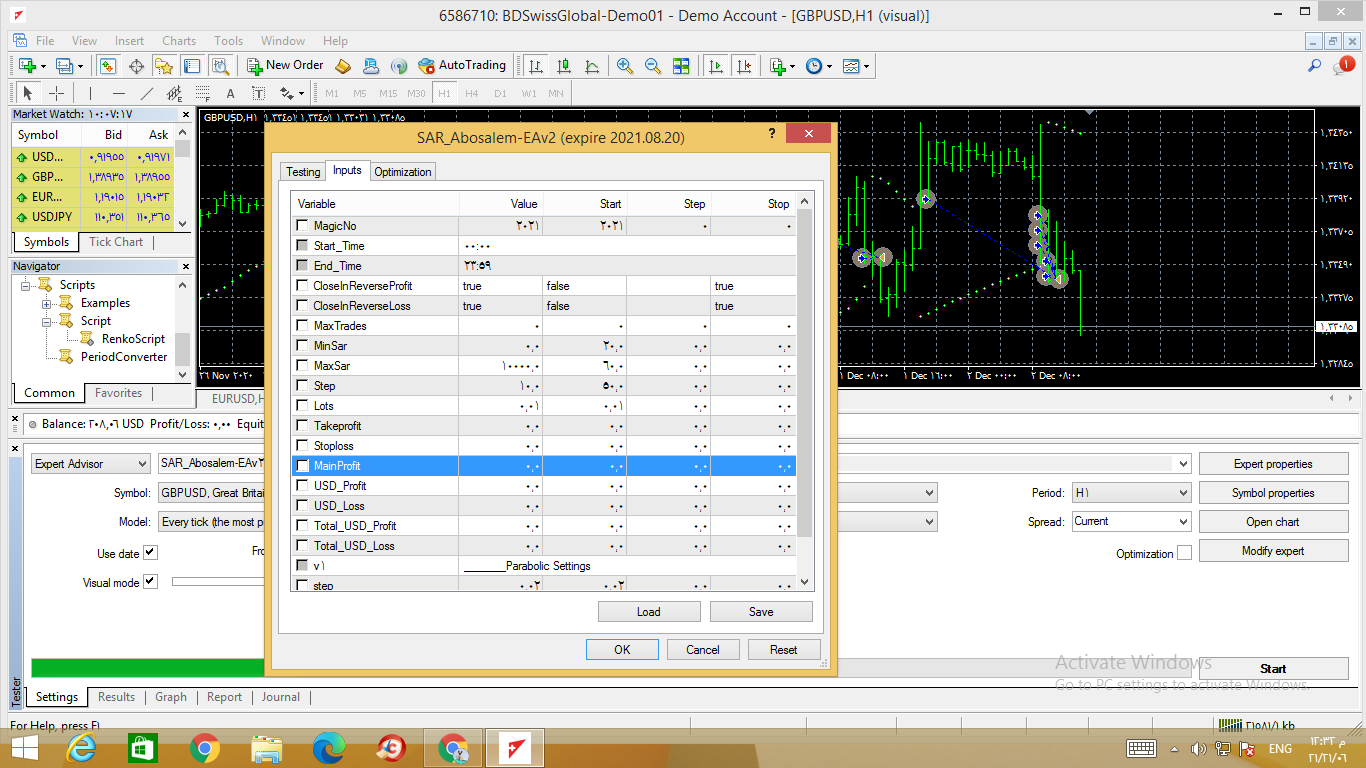Tick the Lots checkbox
This screenshot has height=768, width=1366.
pos(303,406)
